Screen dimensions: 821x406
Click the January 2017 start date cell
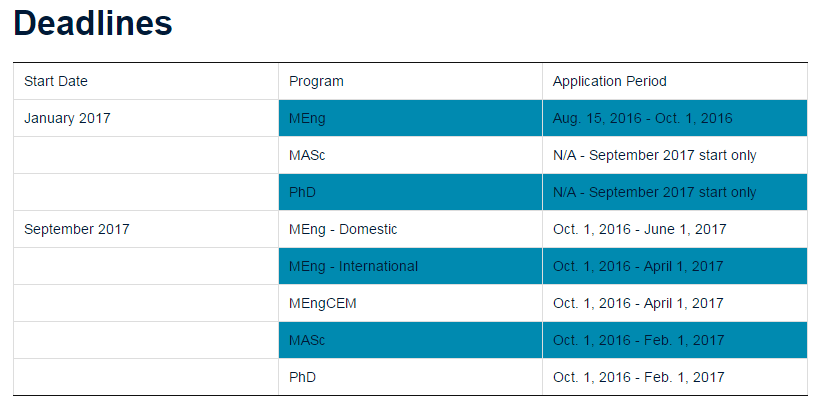point(67,118)
